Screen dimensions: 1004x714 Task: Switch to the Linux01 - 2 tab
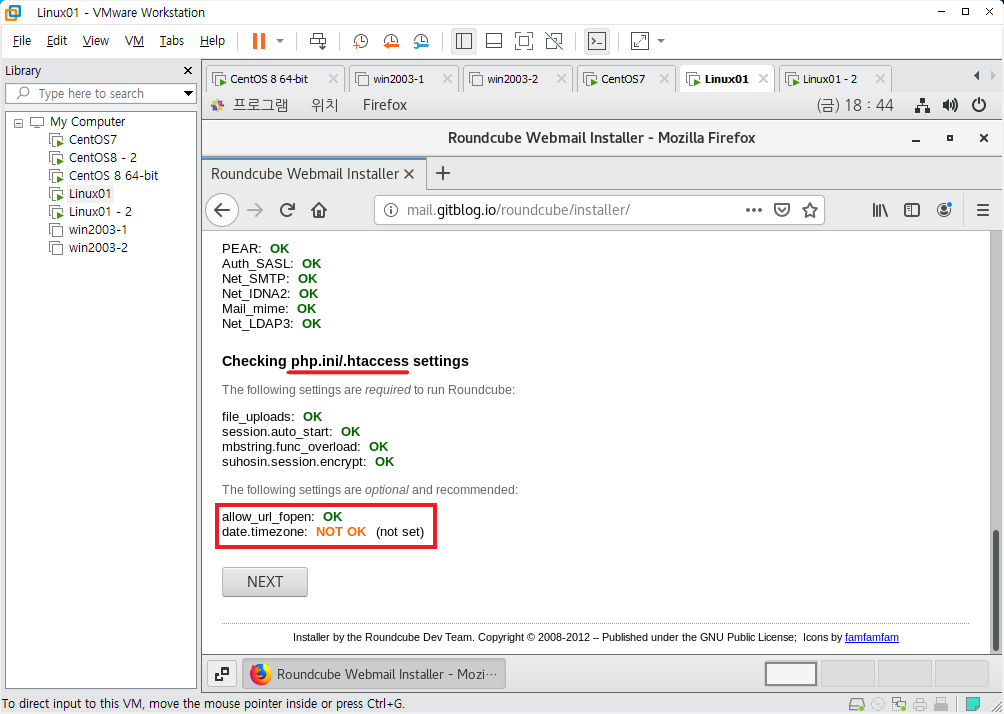[830, 79]
